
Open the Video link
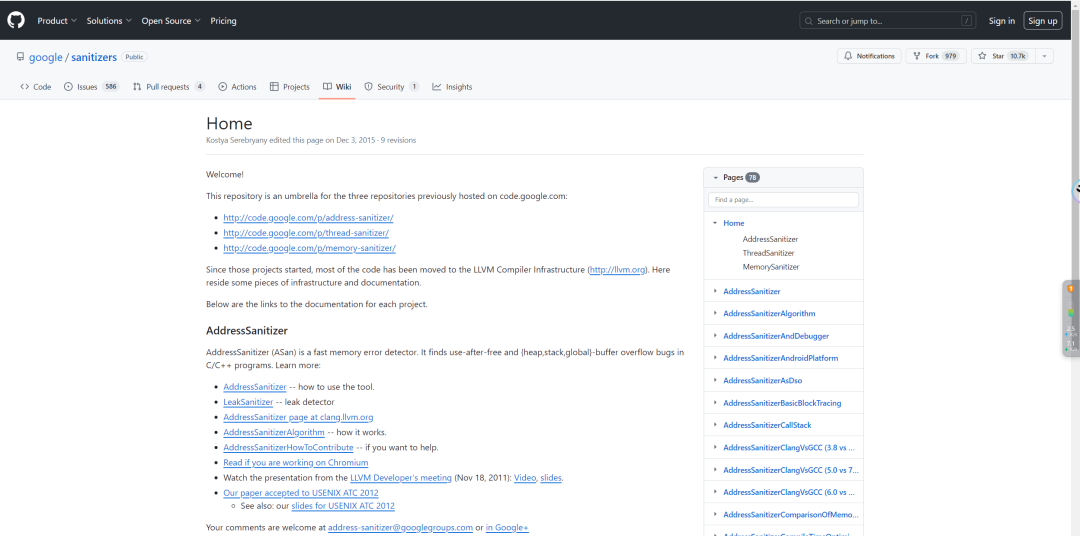click(x=525, y=478)
